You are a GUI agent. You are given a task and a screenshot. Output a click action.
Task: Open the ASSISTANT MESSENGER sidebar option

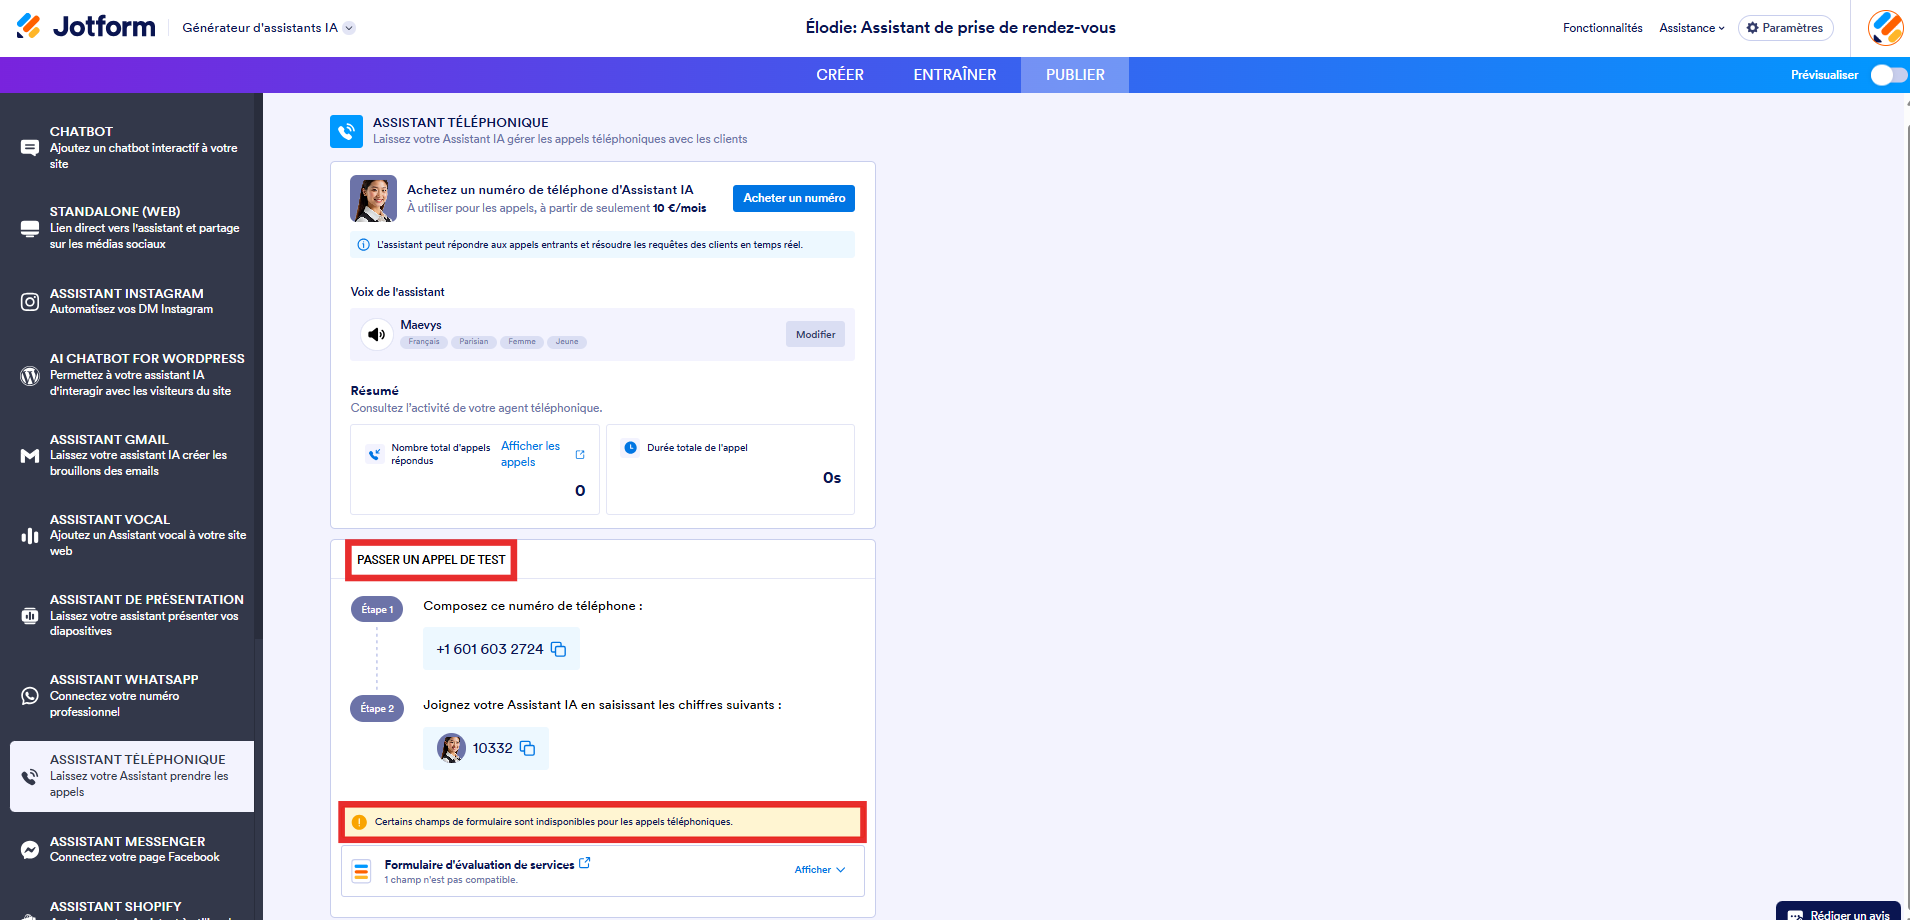click(x=131, y=850)
